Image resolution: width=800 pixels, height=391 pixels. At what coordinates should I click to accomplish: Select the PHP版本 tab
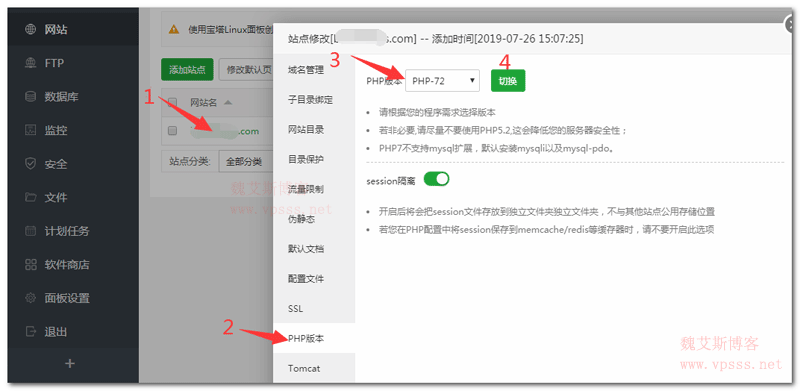coord(314,338)
